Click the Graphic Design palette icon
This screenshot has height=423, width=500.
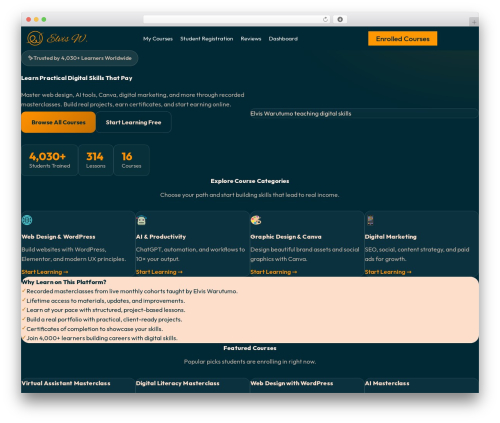tap(256, 220)
